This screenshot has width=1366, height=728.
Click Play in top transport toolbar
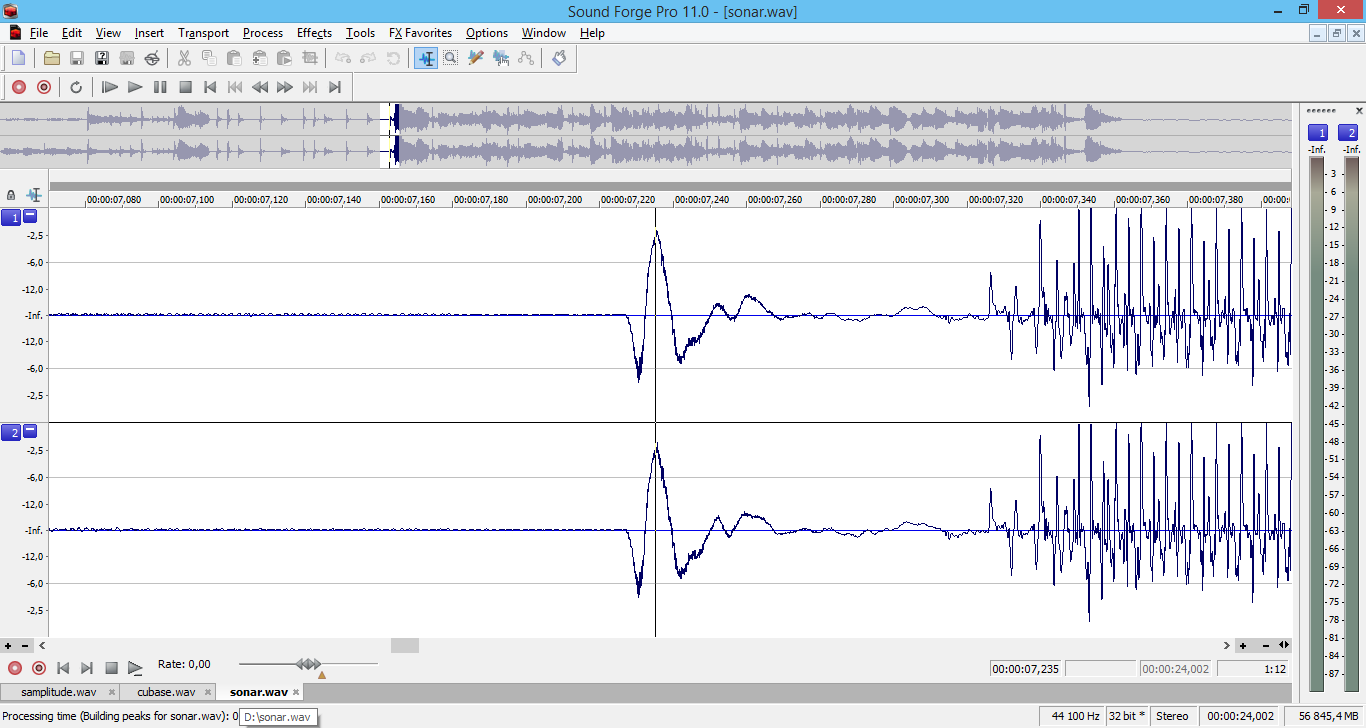click(x=135, y=87)
